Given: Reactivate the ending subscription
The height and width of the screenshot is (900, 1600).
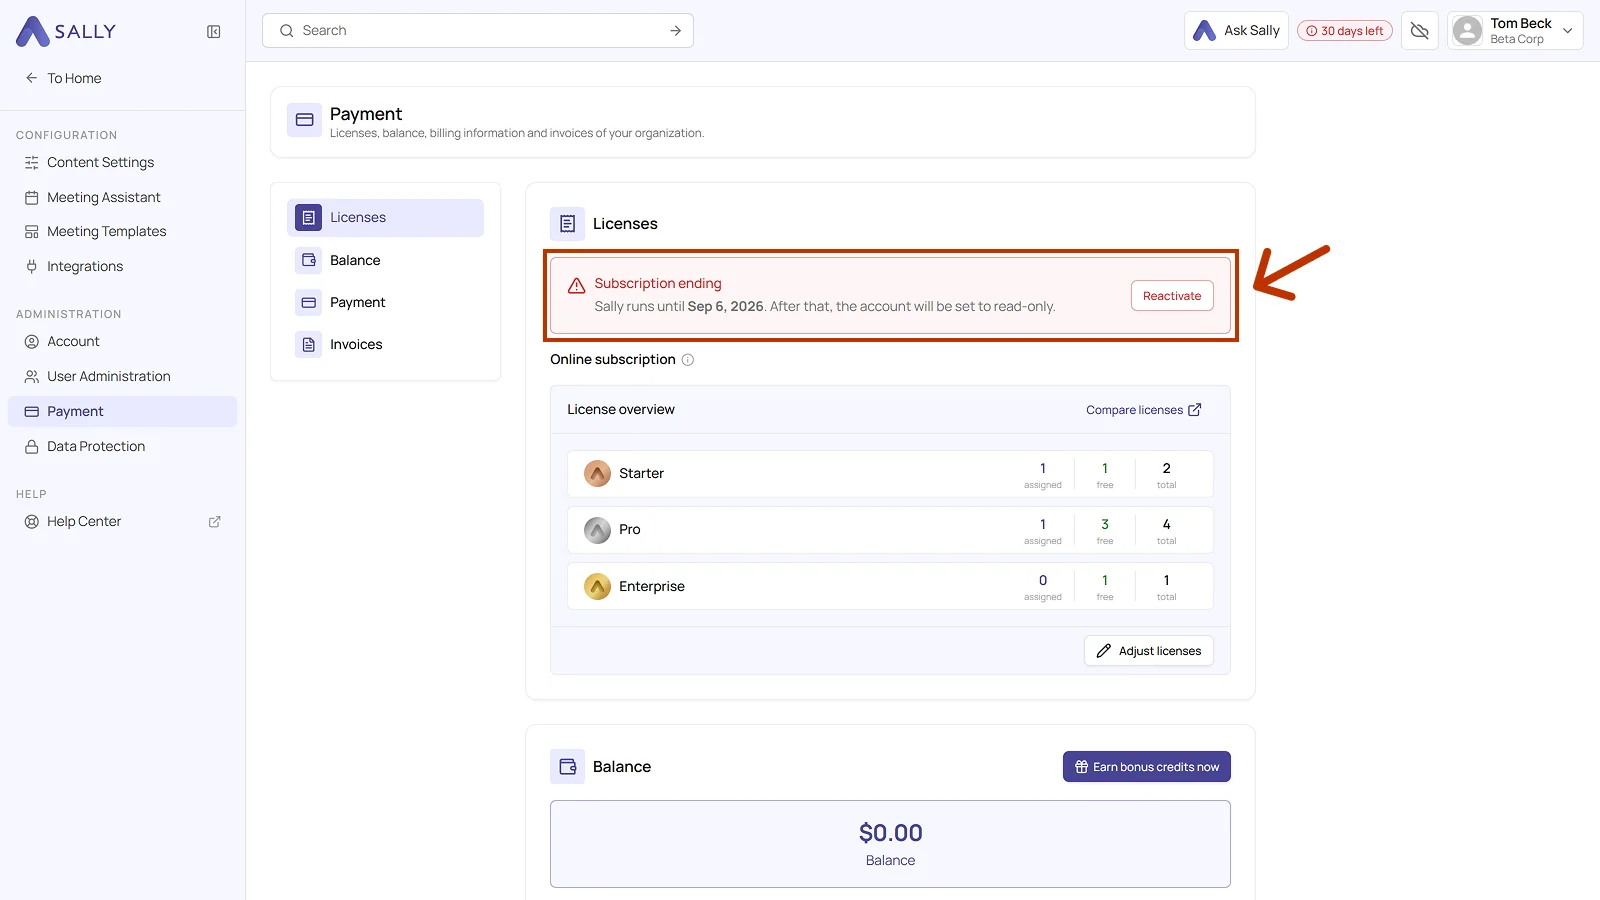Looking at the screenshot, I should (1172, 296).
